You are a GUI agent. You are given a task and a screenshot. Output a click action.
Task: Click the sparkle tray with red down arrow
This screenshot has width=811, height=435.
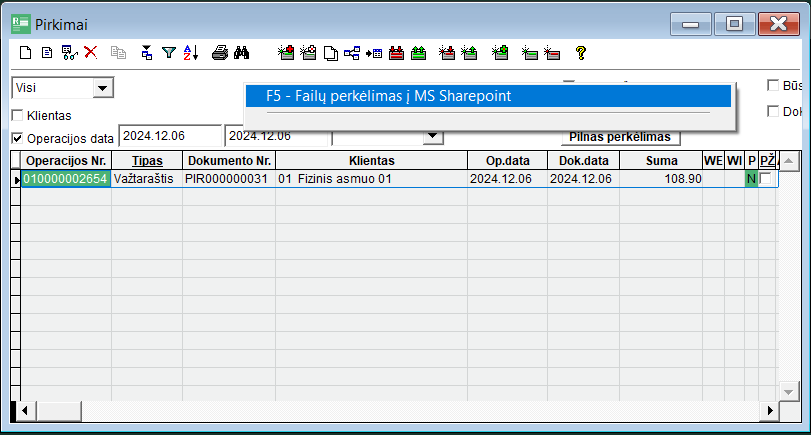coord(447,53)
